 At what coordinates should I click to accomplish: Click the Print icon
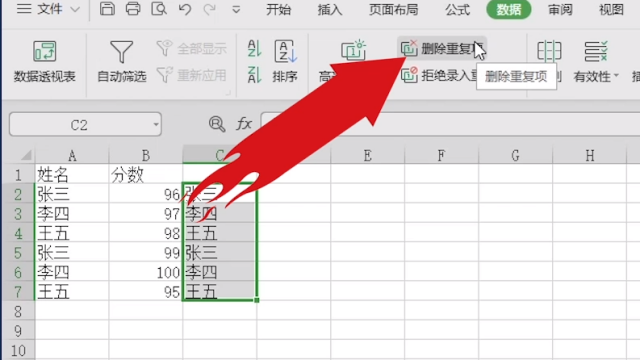(x=133, y=9)
